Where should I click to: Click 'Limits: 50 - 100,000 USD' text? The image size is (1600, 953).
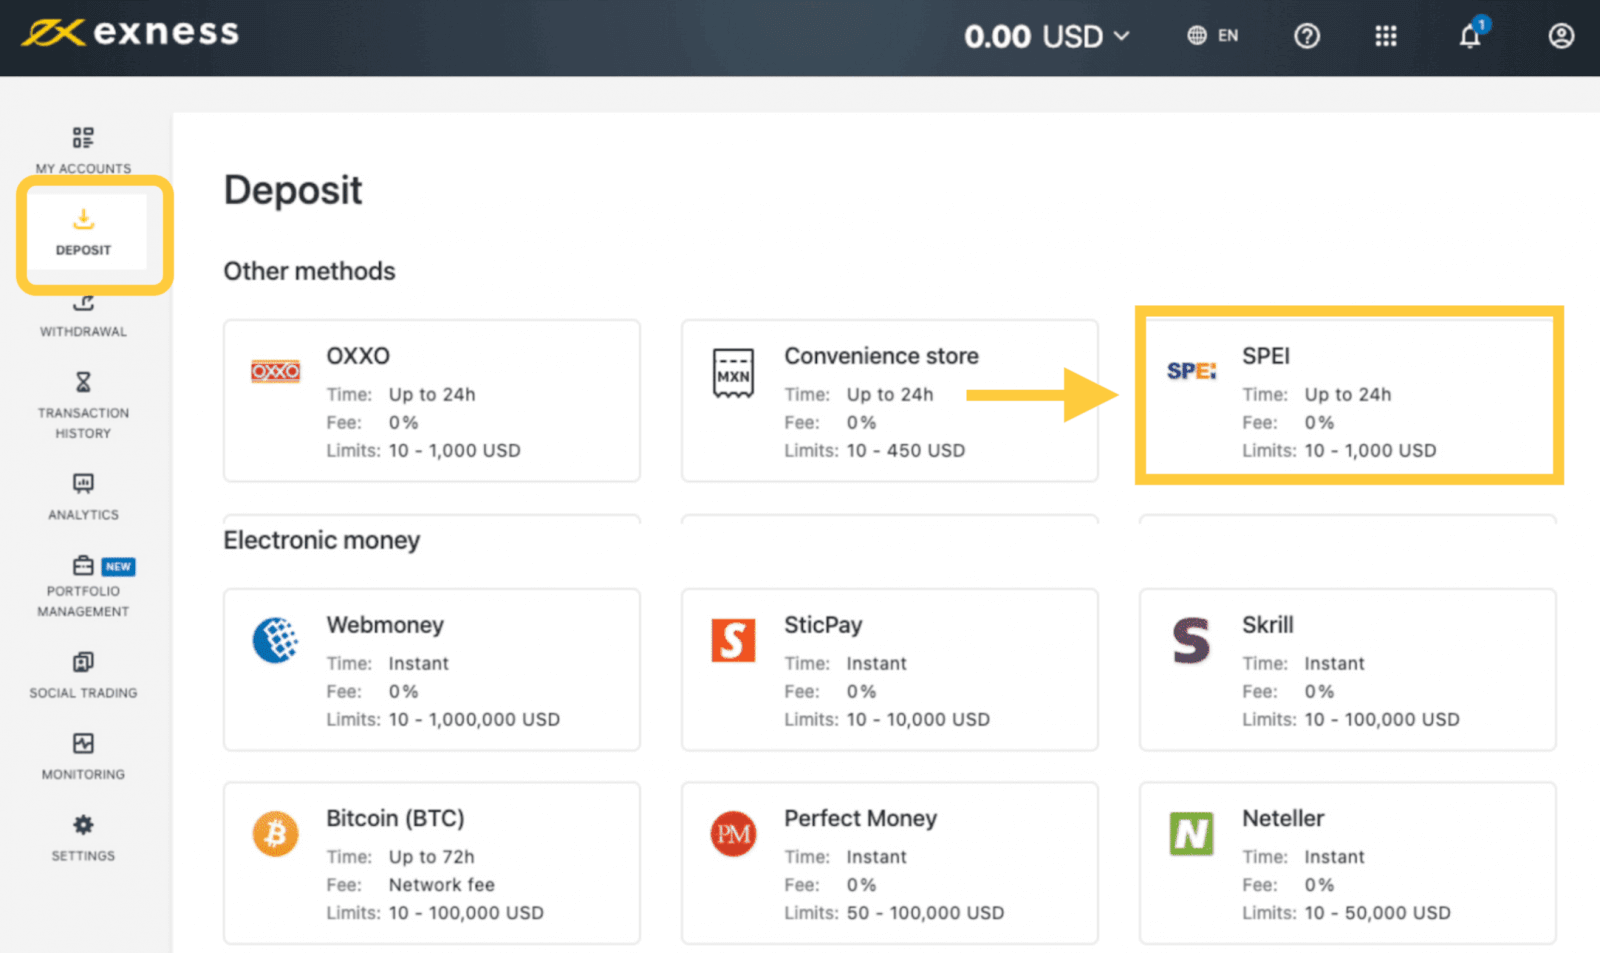tap(894, 913)
